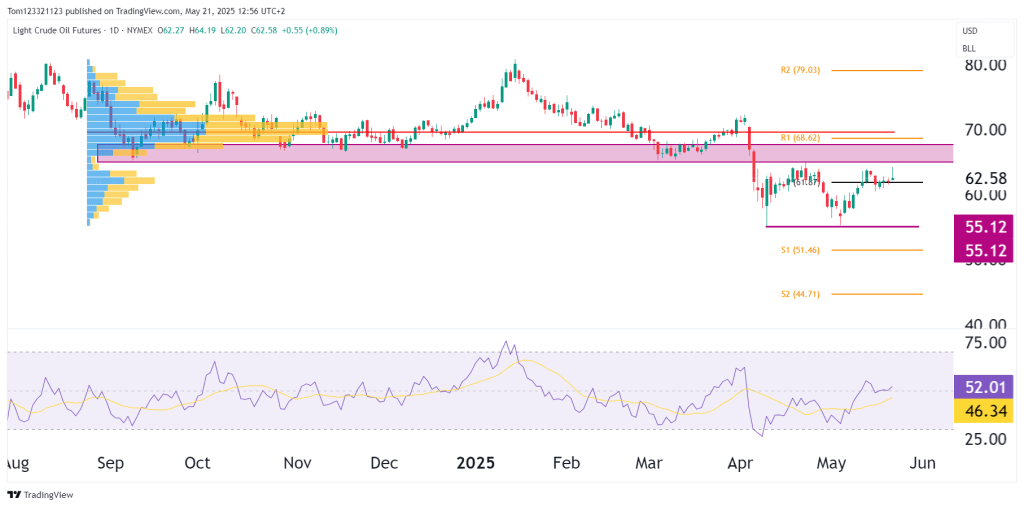This screenshot has width=1024, height=507.
Task: Select the R2 (79.03) pivot label
Action: pyautogui.click(x=799, y=71)
